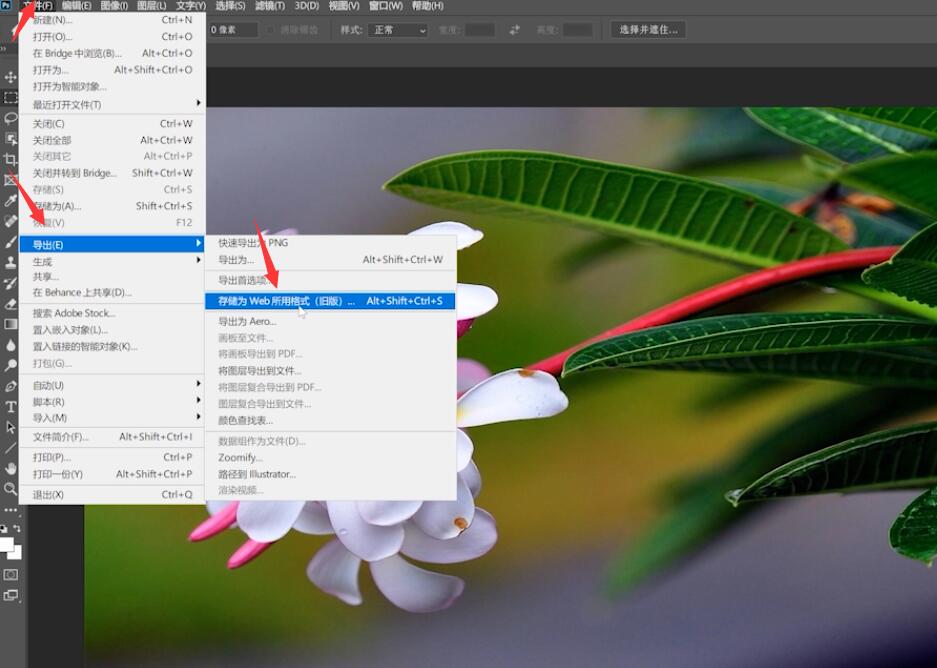The width and height of the screenshot is (937, 668).
Task: Click the swap width and height icon
Action: (x=514, y=29)
